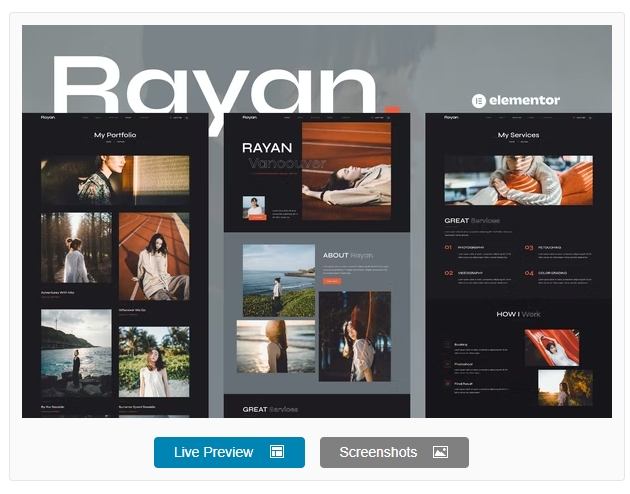Click the layout icon in Live Preview
This screenshot has width=630, height=494.
(277, 452)
